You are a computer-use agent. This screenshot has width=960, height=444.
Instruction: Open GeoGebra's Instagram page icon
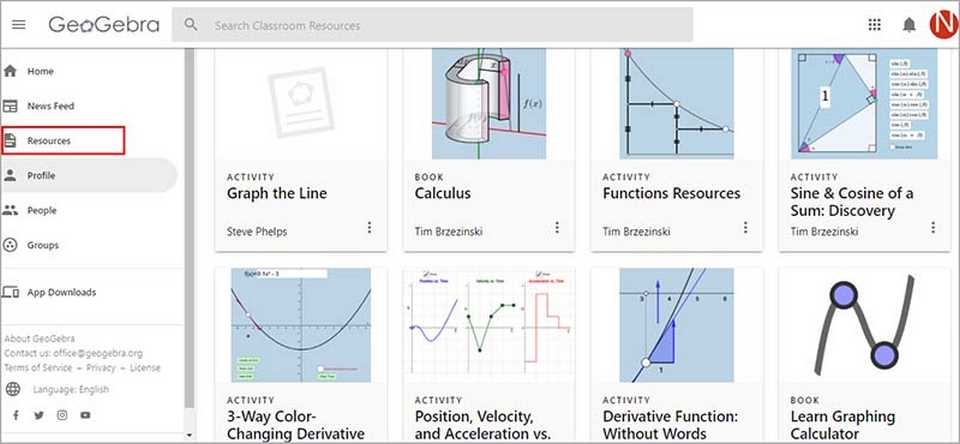62,415
